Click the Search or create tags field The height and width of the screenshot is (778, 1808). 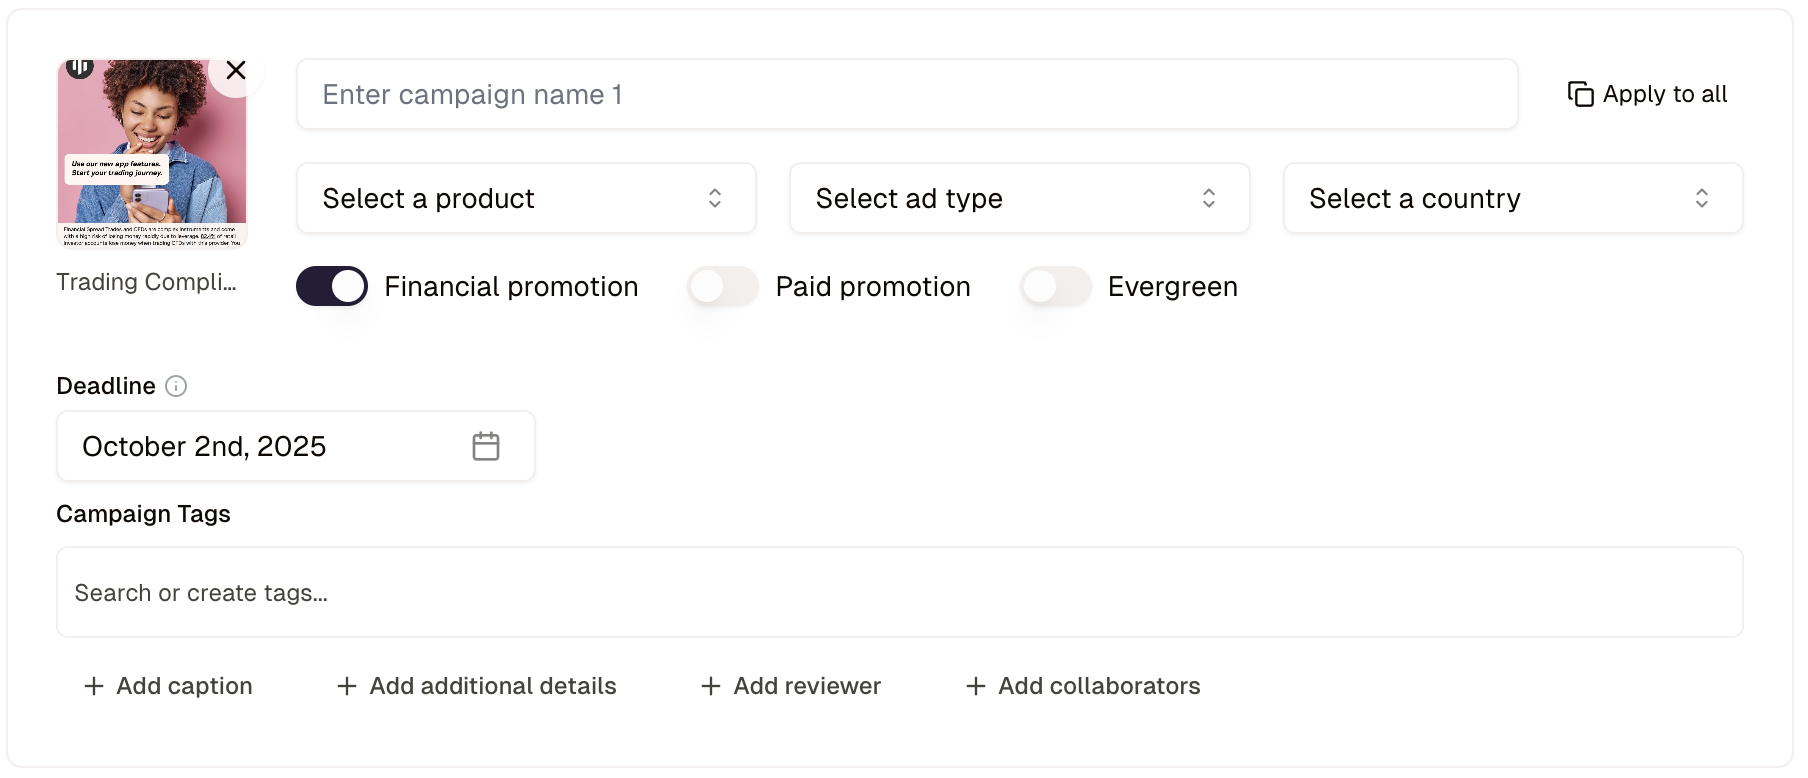point(898,592)
